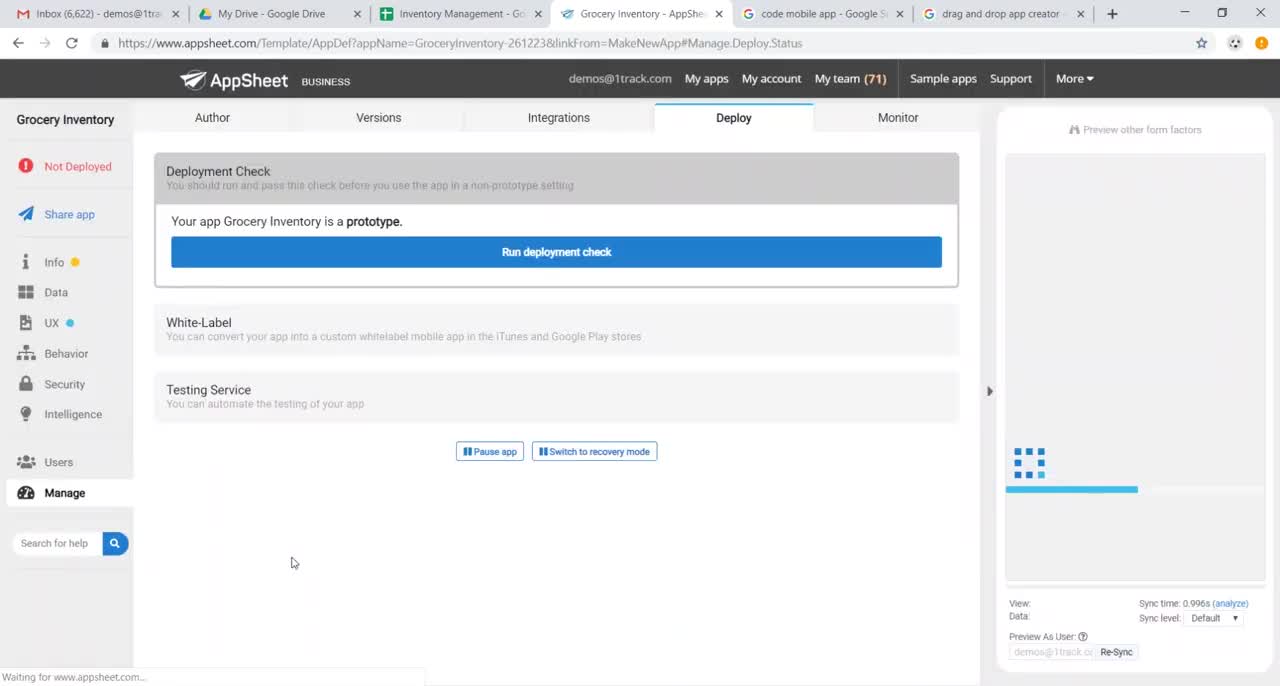The image size is (1280, 686).
Task: Click the Re-Sync button
Action: coord(1116,652)
